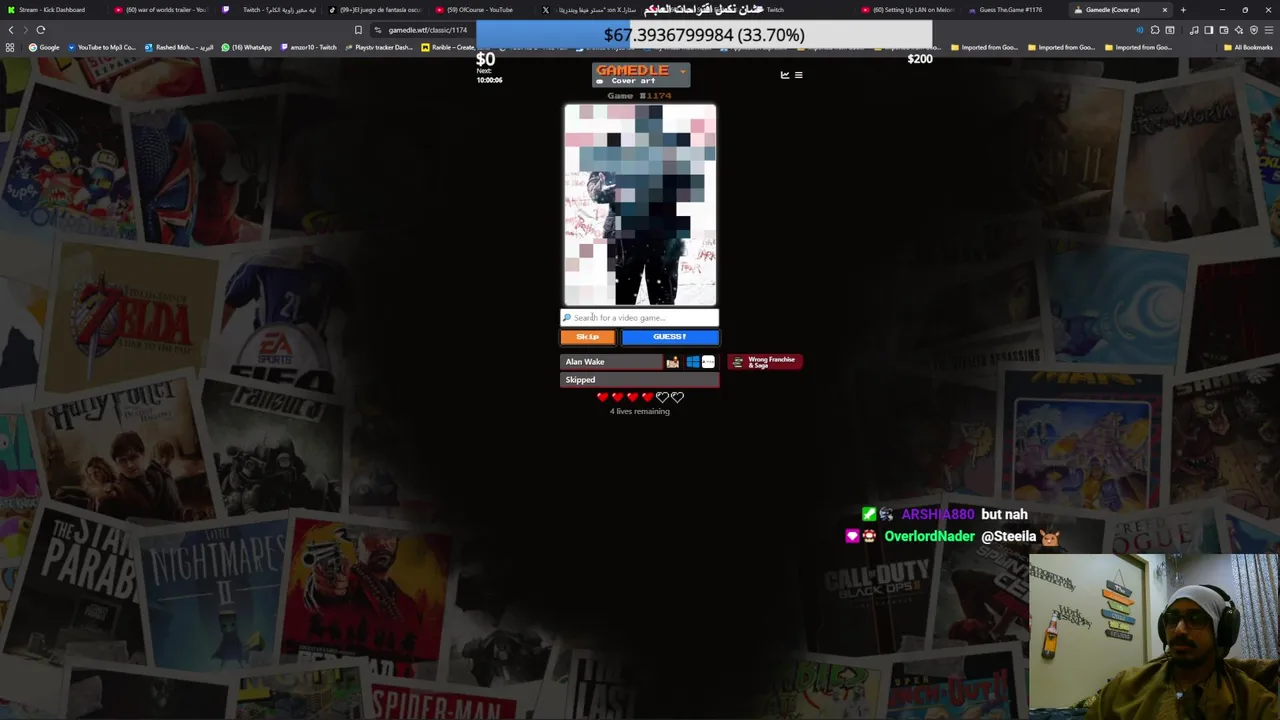1280x720 pixels.
Task: Toggle the browser side panel icon
Action: coord(1209,30)
